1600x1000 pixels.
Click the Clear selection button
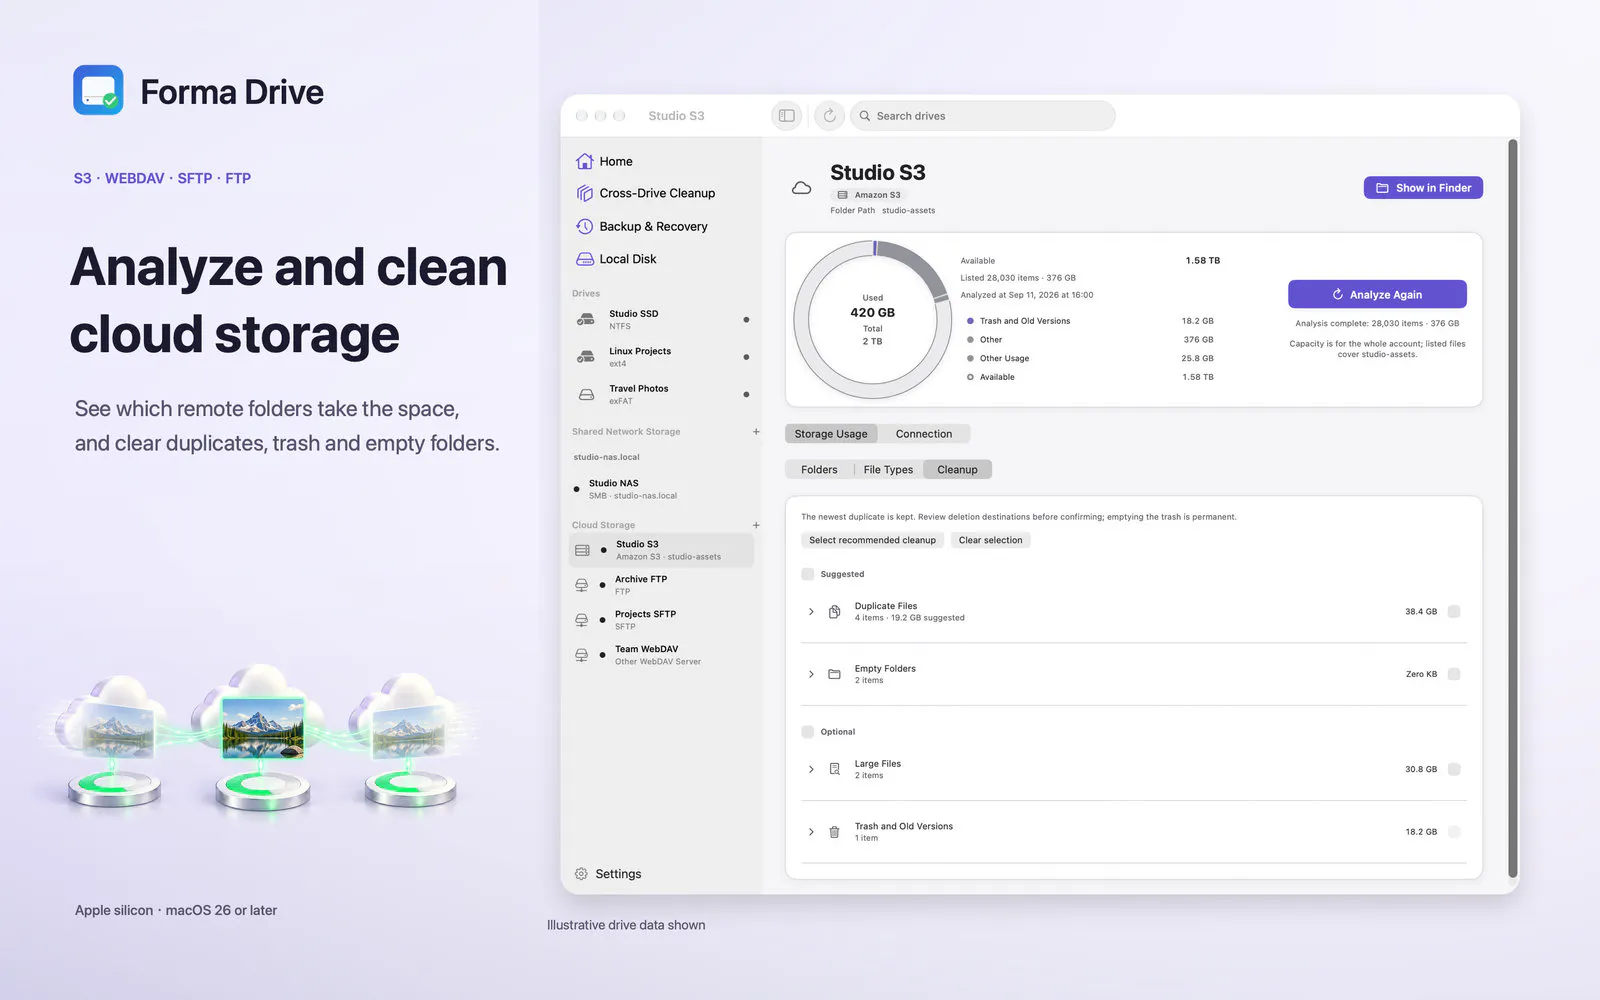990,540
